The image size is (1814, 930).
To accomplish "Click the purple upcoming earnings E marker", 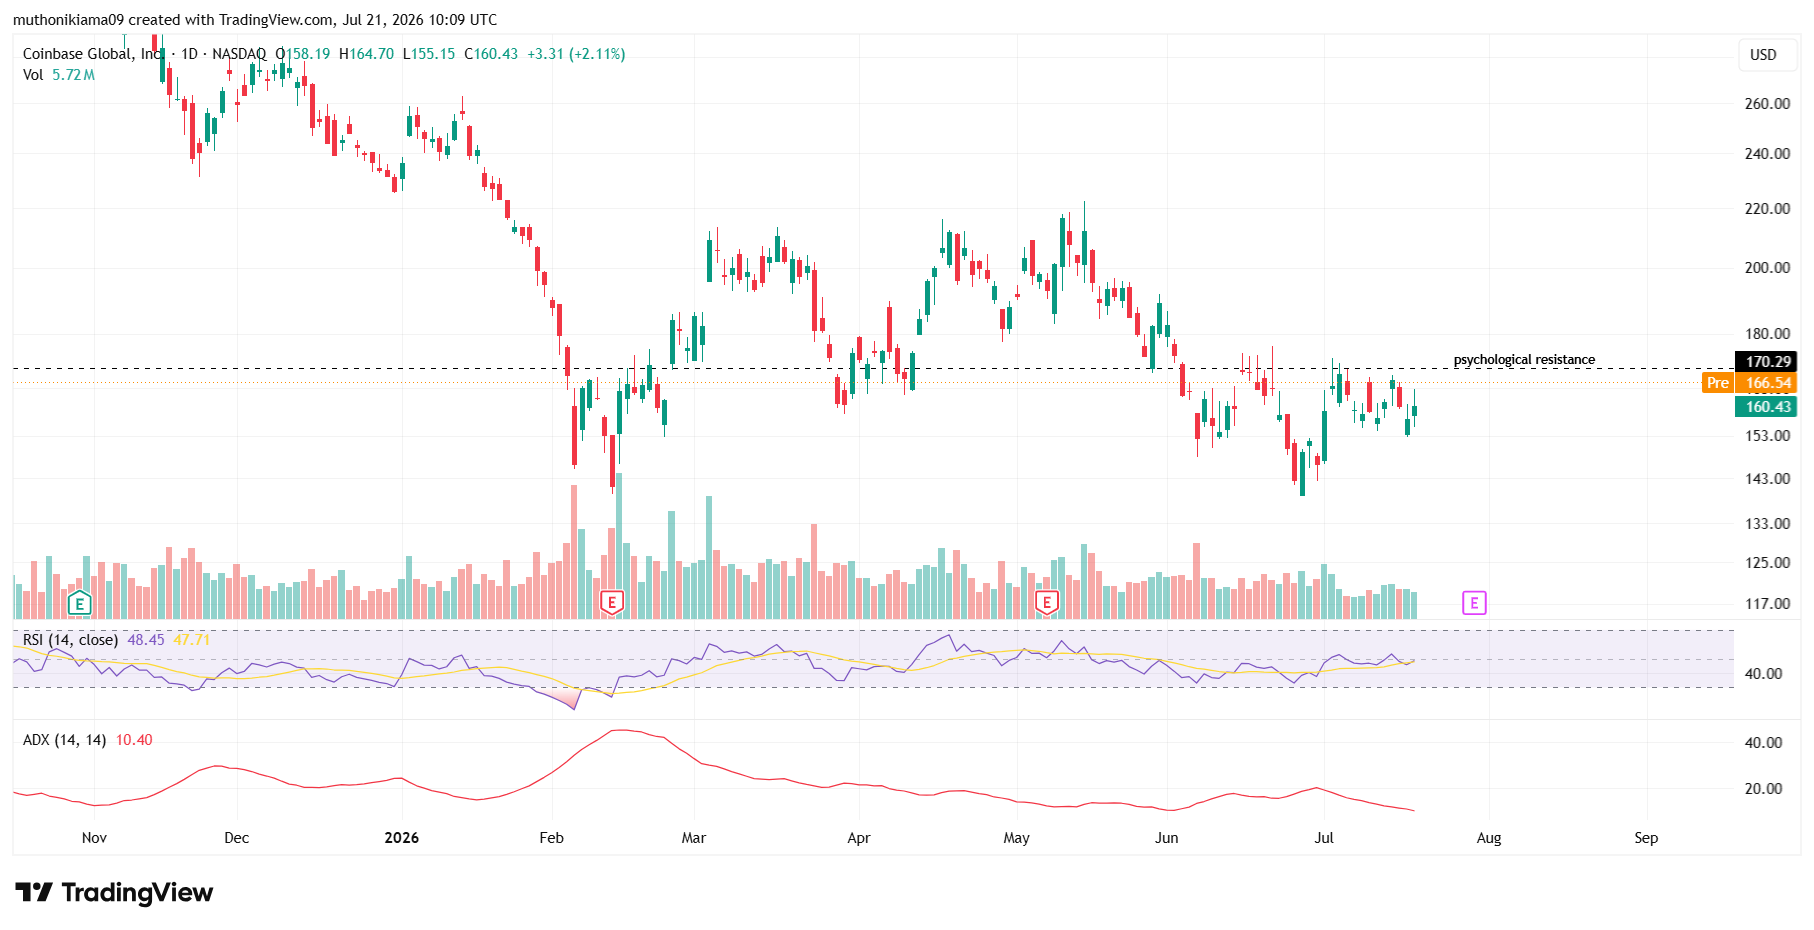I will (x=1474, y=603).
